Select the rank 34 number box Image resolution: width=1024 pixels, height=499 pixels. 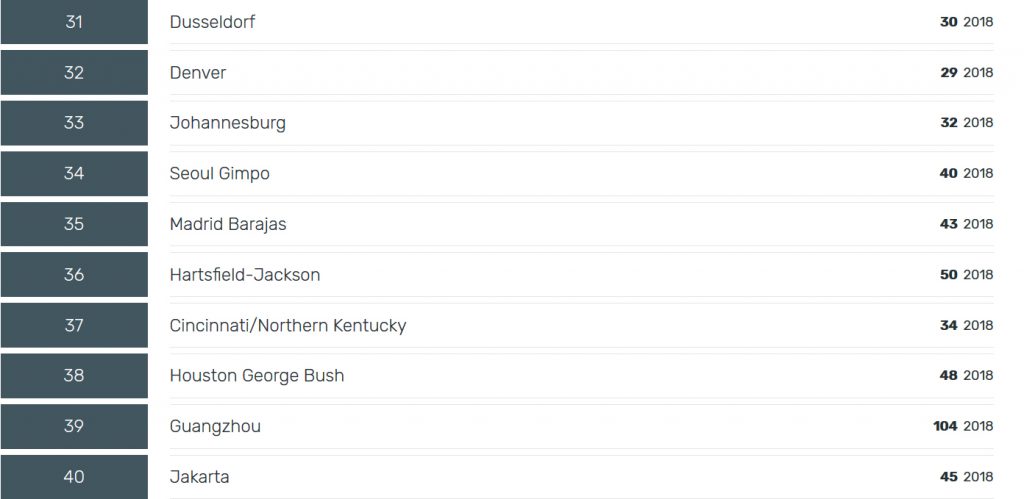[74, 174]
